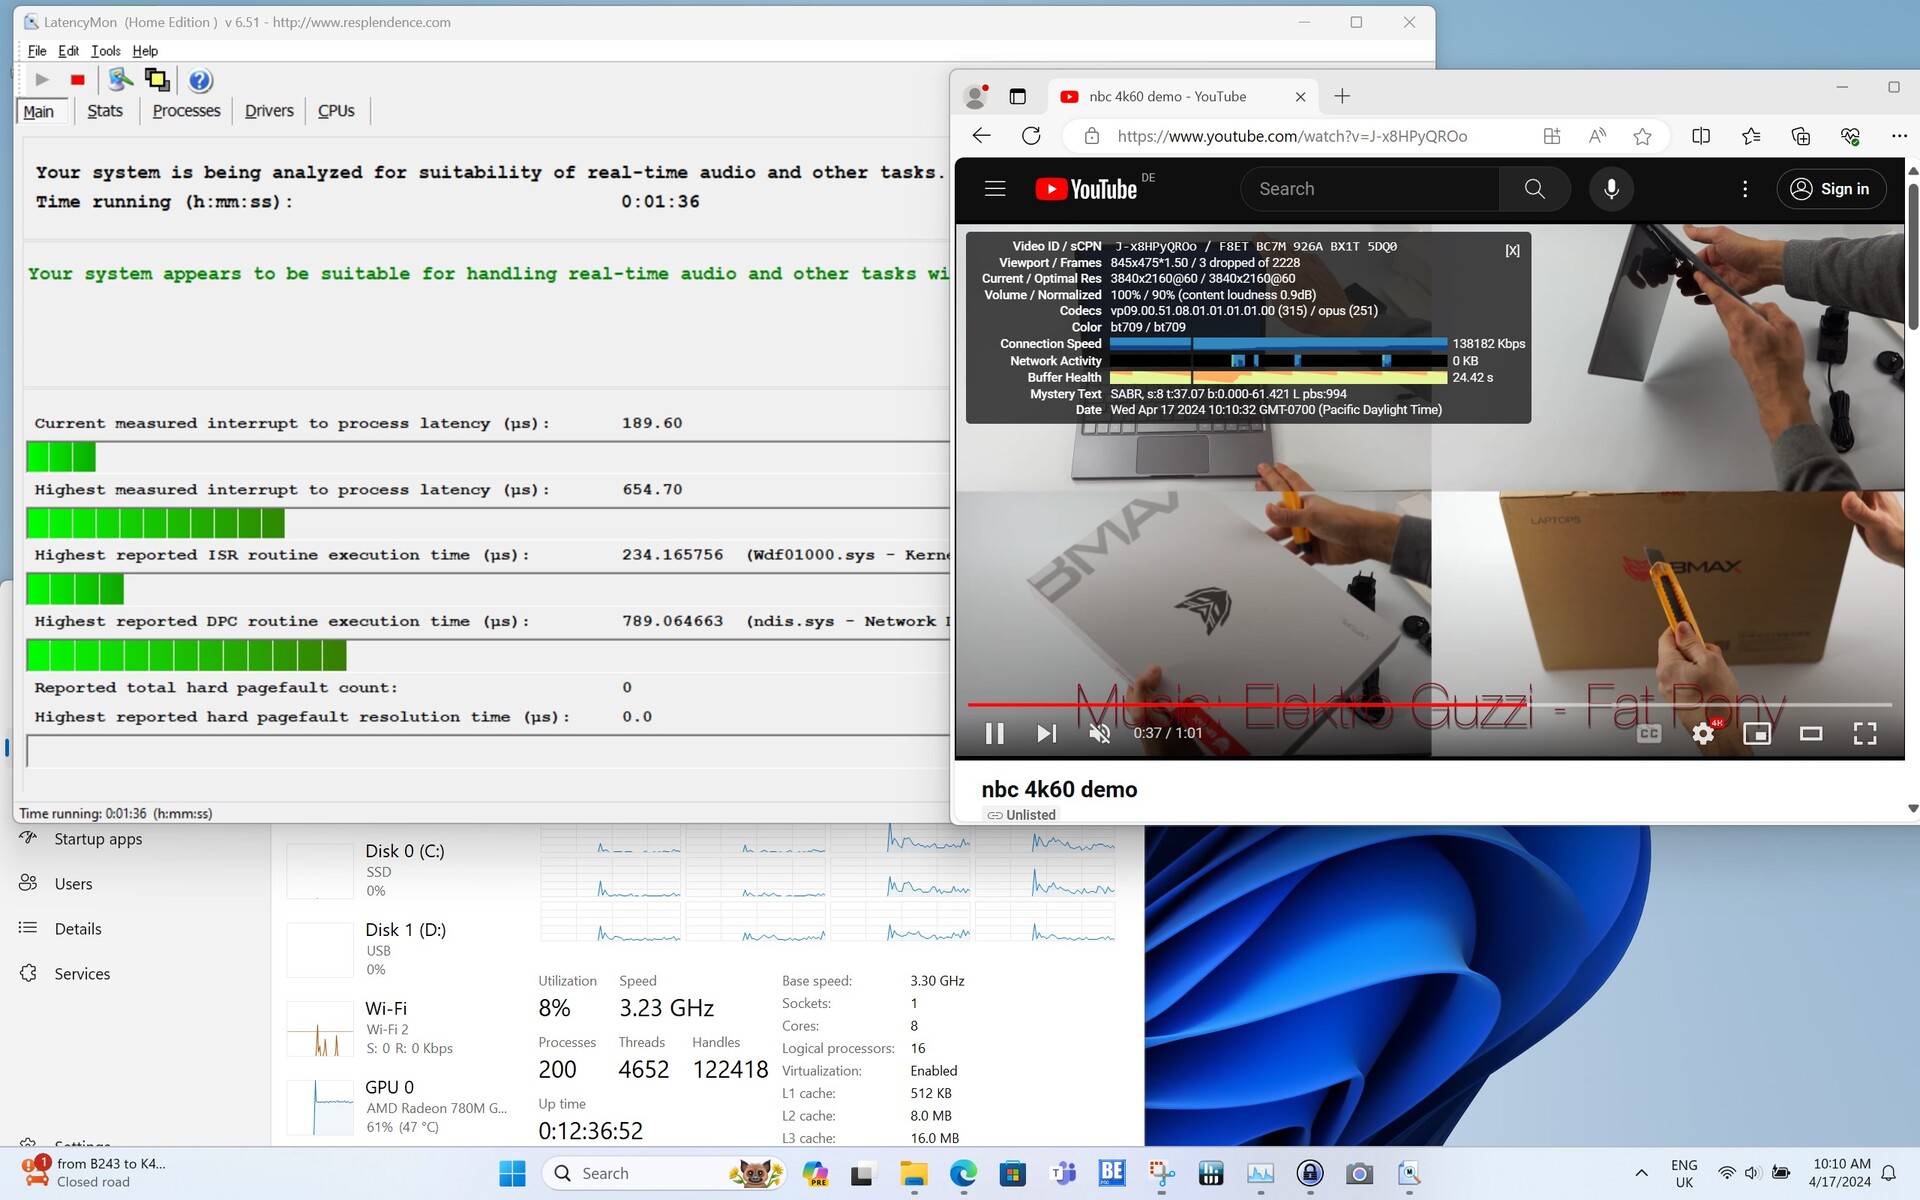The width and height of the screenshot is (1920, 1200).
Task: Click the LatencyMon help question-mark icon
Action: [200, 80]
